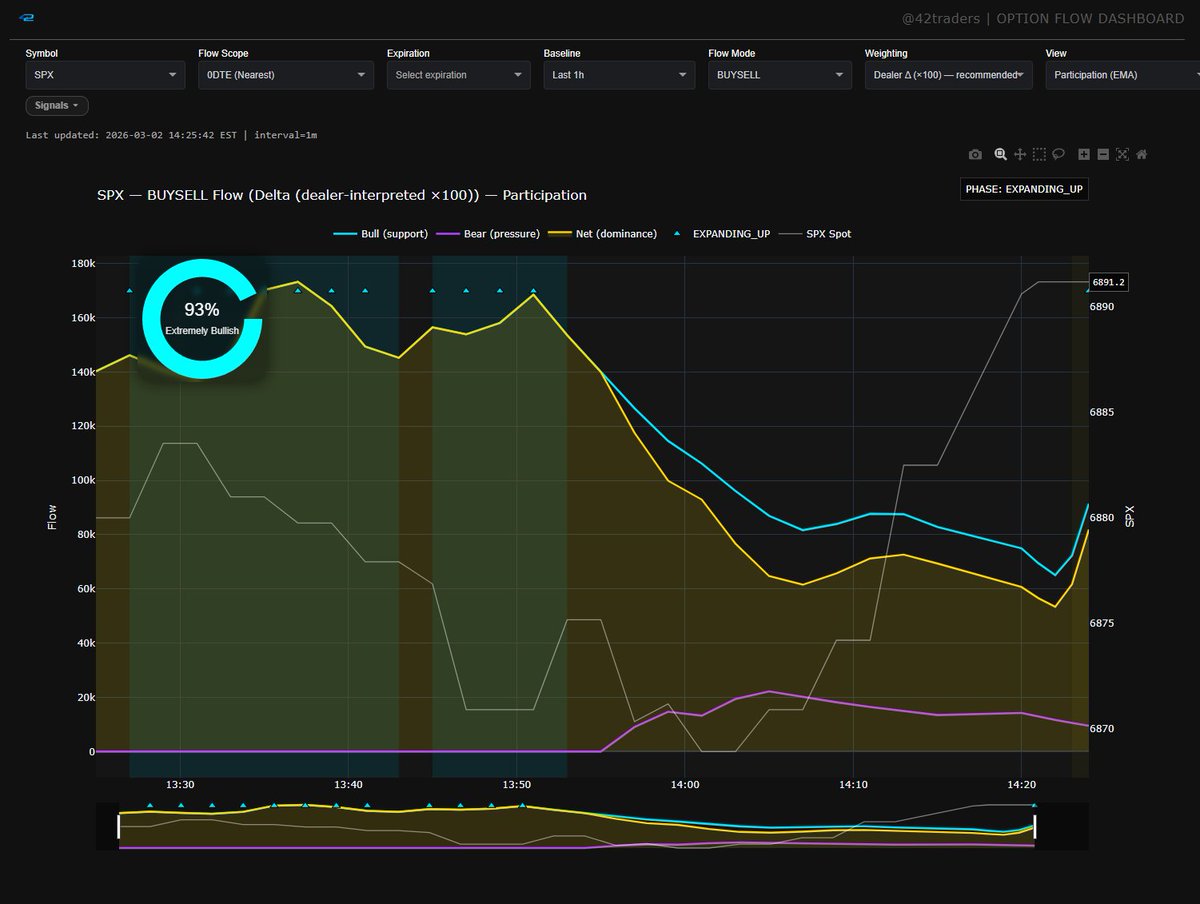Open the View dropdown Participation (EMA)
Screen dimensions: 1200x904
click(x=1122, y=75)
